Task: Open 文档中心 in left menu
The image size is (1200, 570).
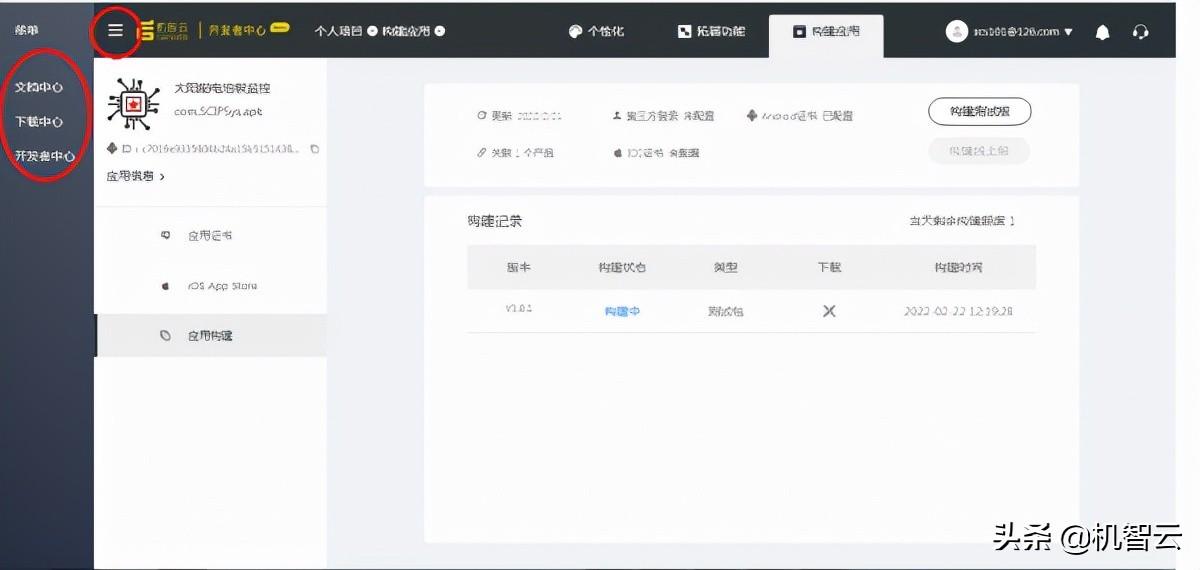Action: point(39,88)
